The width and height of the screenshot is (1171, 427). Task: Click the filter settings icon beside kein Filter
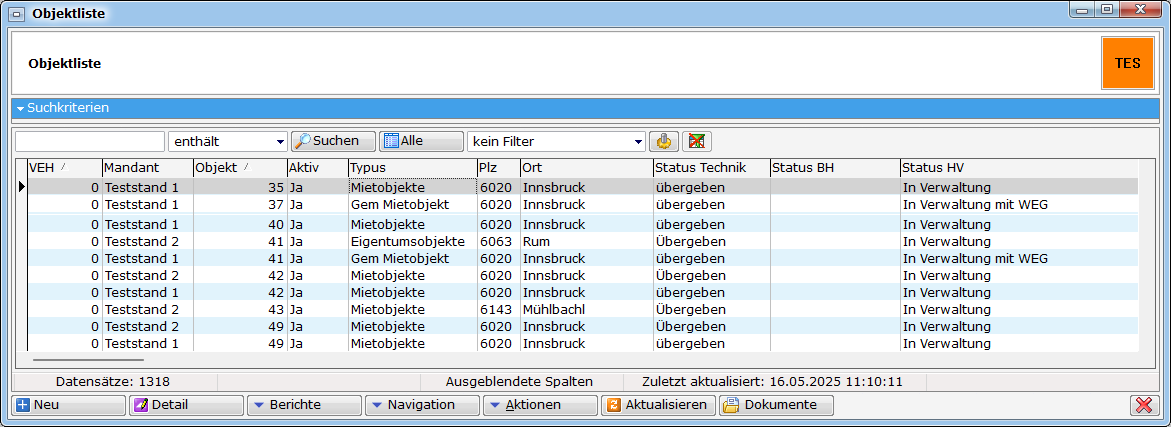tap(662, 141)
